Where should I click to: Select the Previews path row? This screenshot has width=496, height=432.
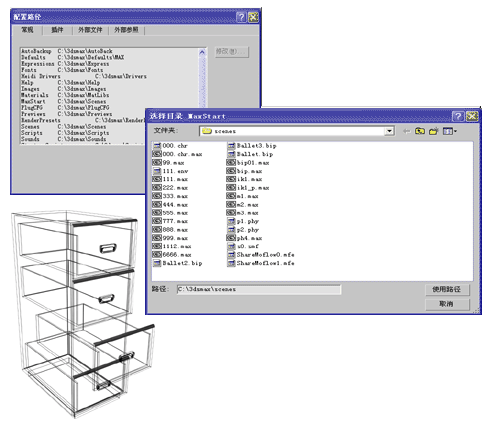pyautogui.click(x=83, y=114)
